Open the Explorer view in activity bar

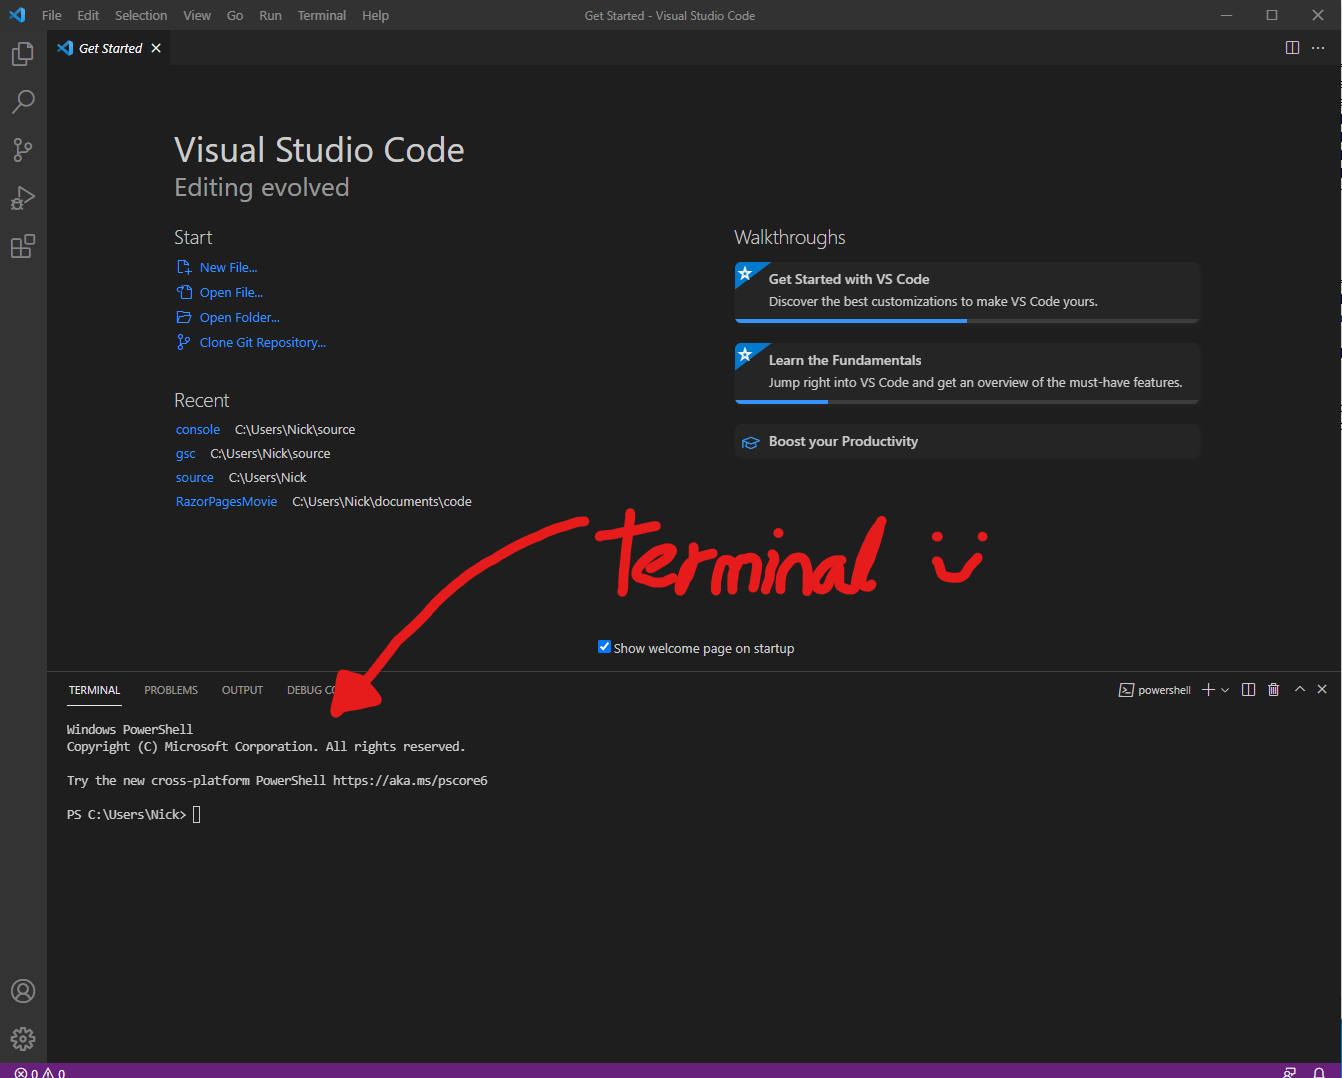click(x=23, y=54)
